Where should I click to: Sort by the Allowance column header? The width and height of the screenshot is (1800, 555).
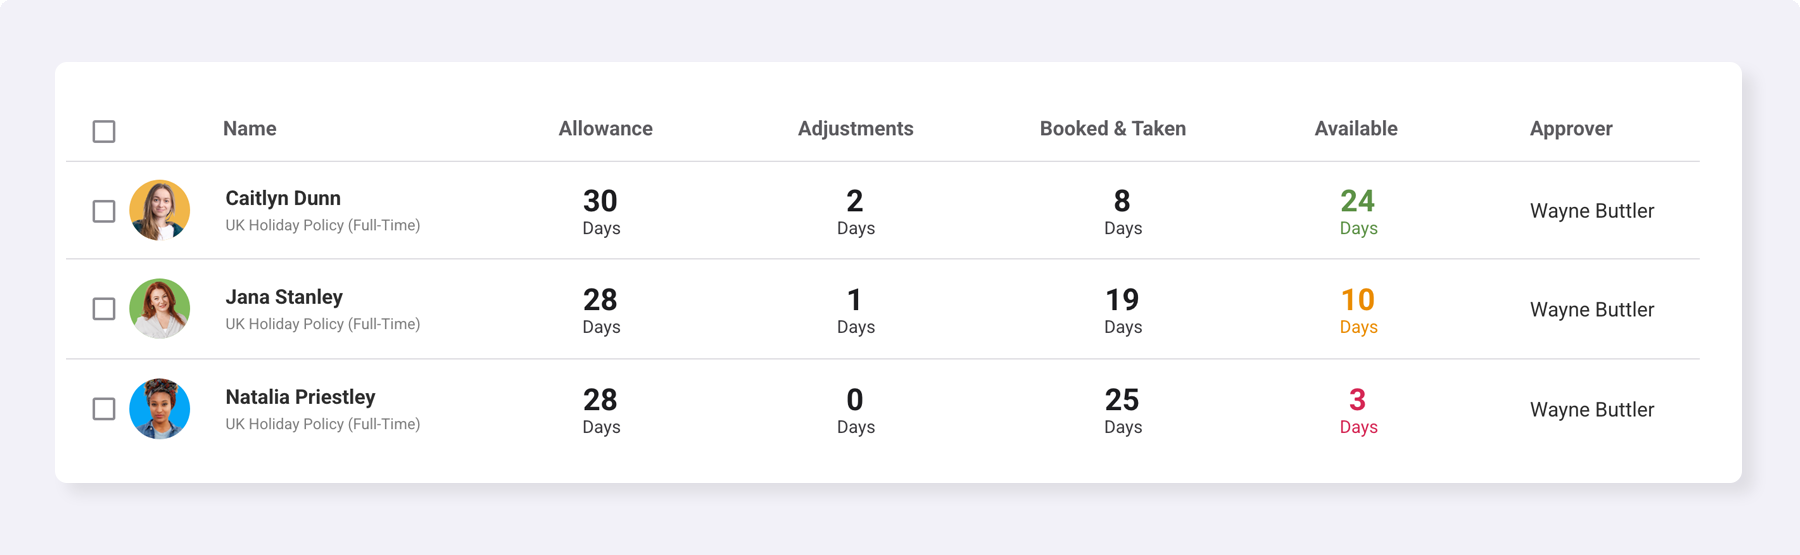[x=605, y=129]
